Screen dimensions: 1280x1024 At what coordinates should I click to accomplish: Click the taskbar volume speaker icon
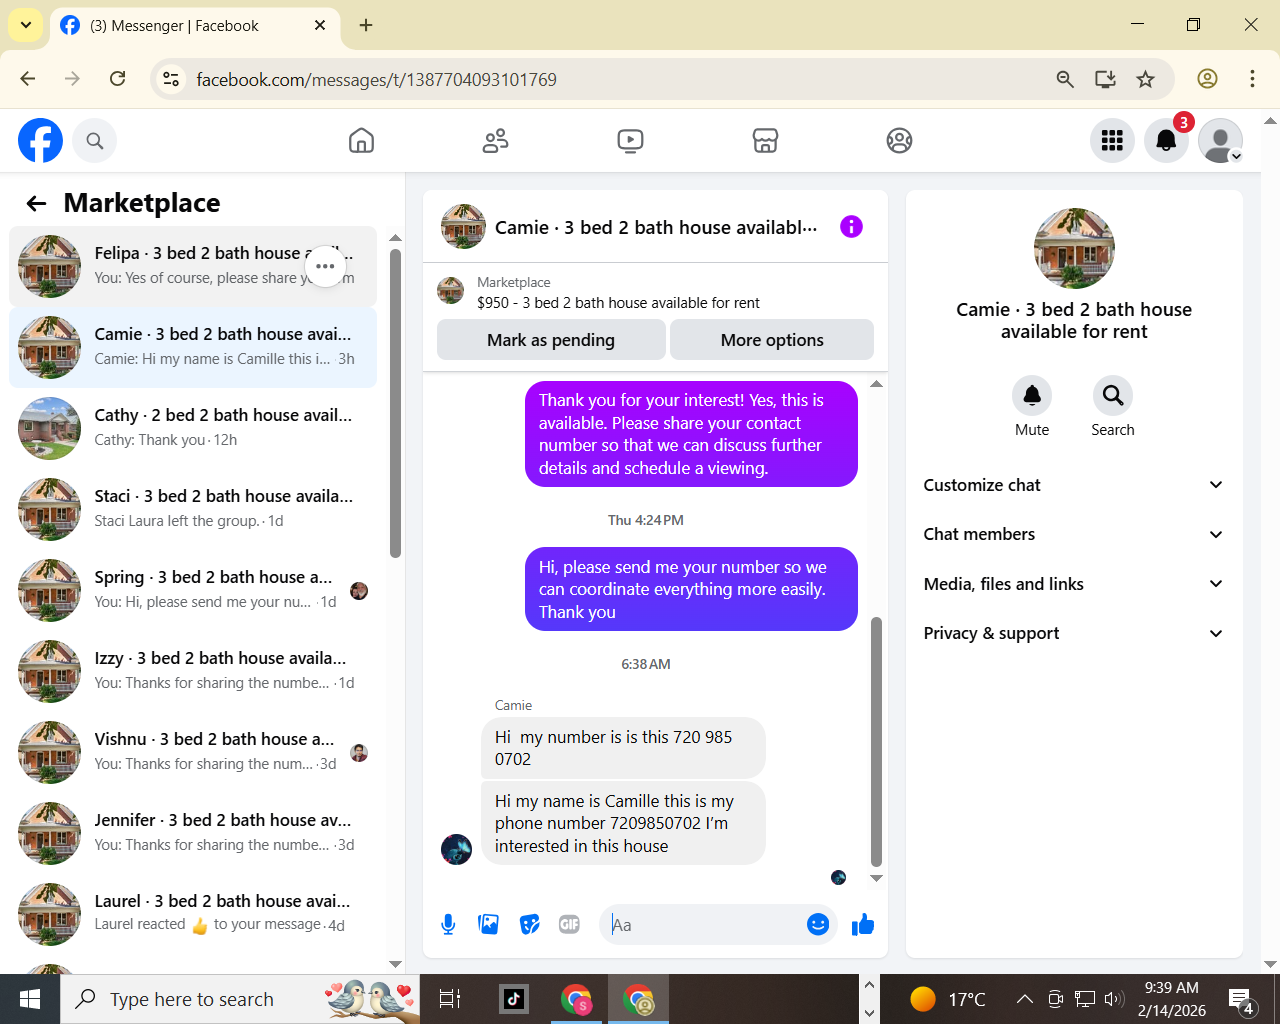pos(1114,999)
